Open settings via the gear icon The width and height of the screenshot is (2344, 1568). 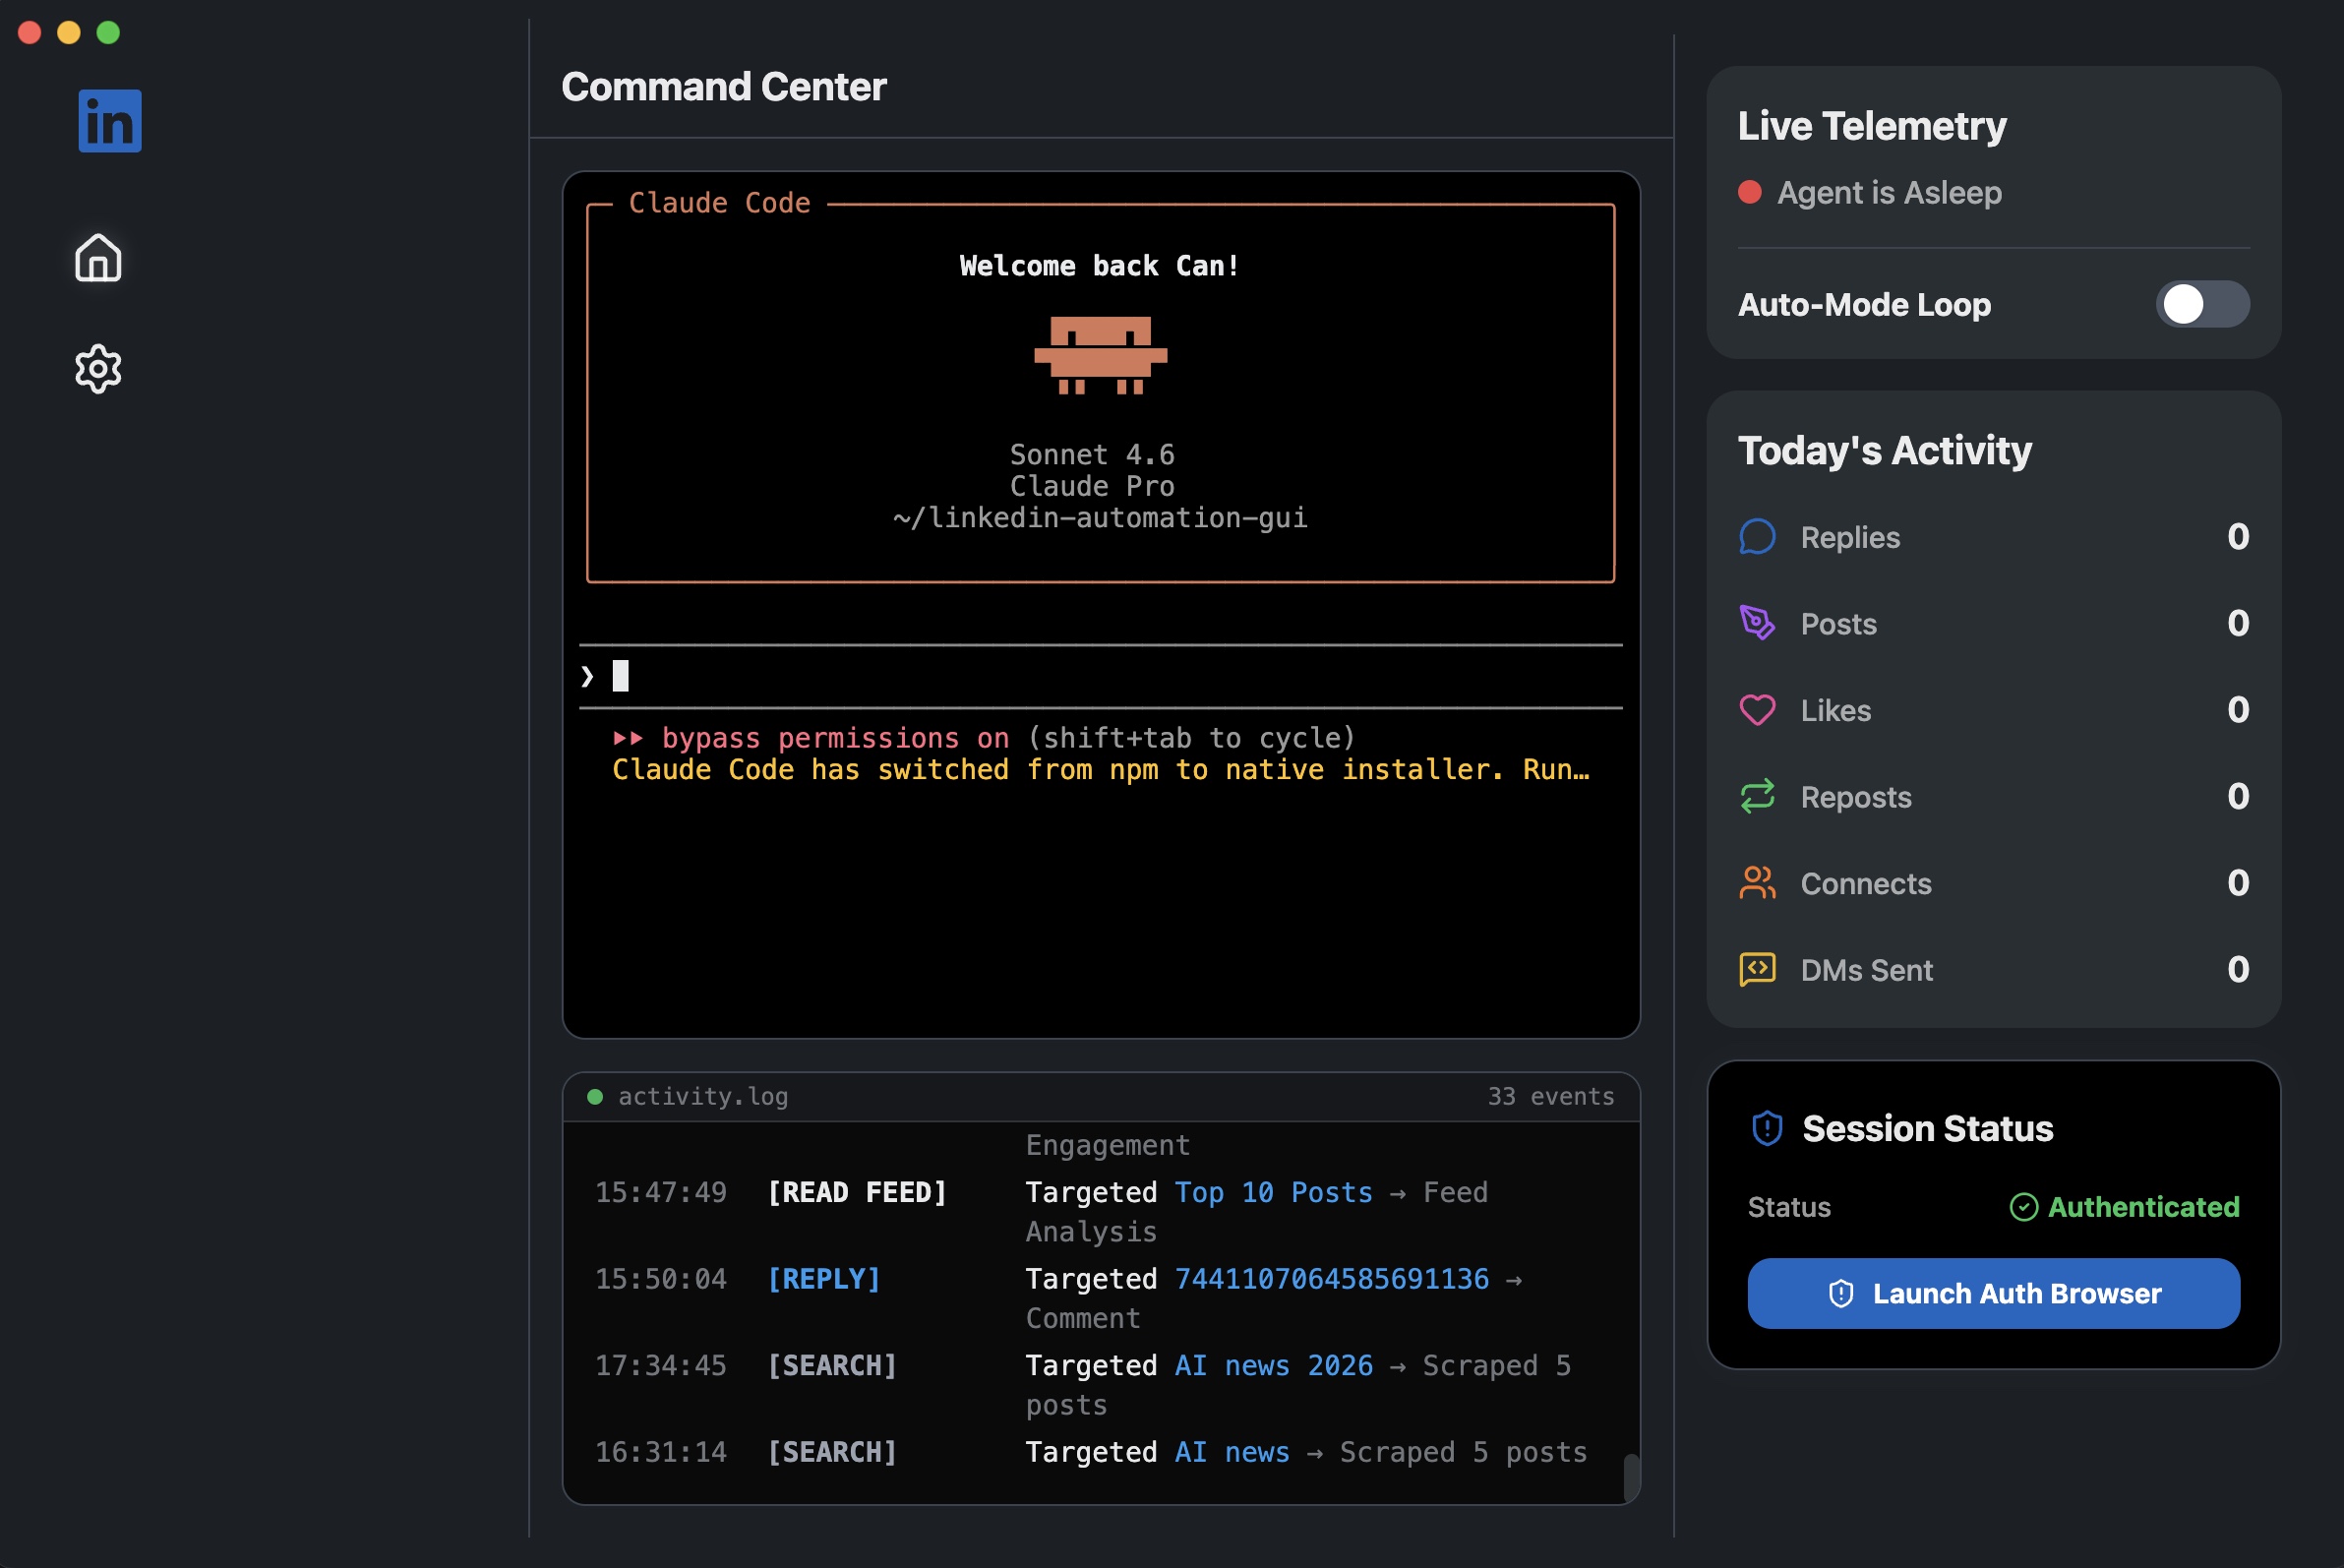pyautogui.click(x=97, y=368)
